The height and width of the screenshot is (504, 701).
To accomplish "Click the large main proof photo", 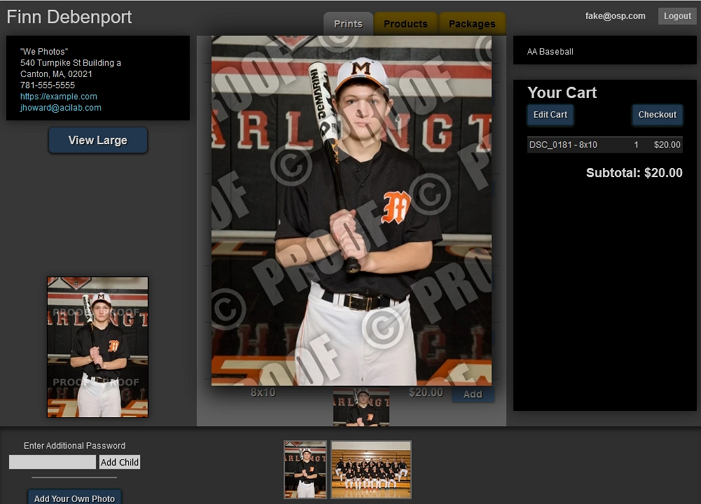I will pyautogui.click(x=351, y=210).
